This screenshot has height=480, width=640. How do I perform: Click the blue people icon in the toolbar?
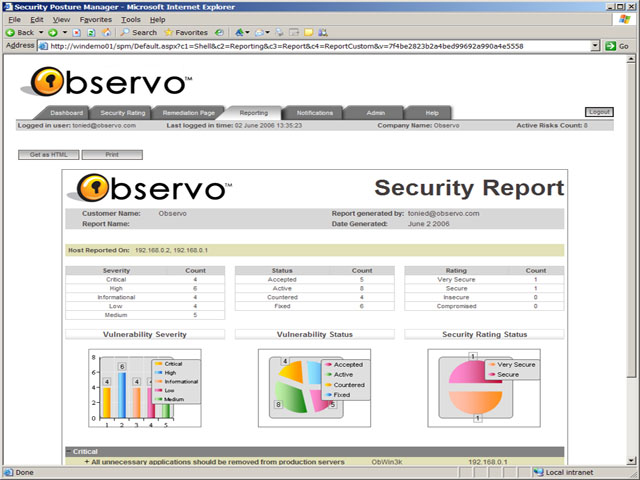click(x=240, y=33)
